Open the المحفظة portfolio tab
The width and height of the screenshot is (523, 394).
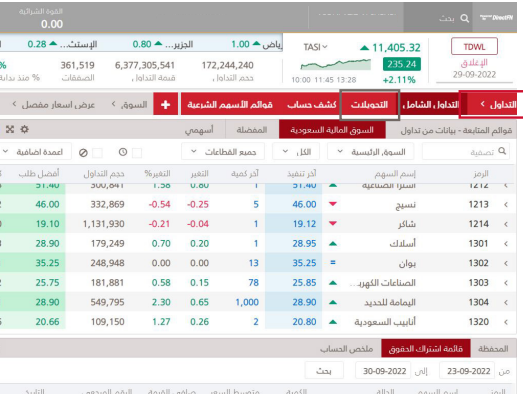pos(493,349)
